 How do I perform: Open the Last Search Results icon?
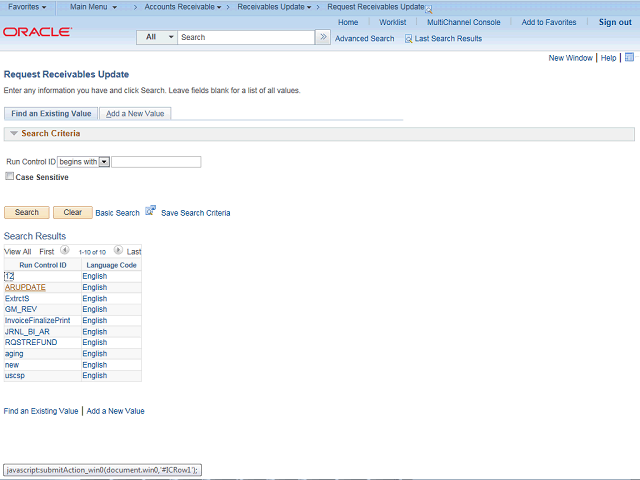[x=408, y=39]
